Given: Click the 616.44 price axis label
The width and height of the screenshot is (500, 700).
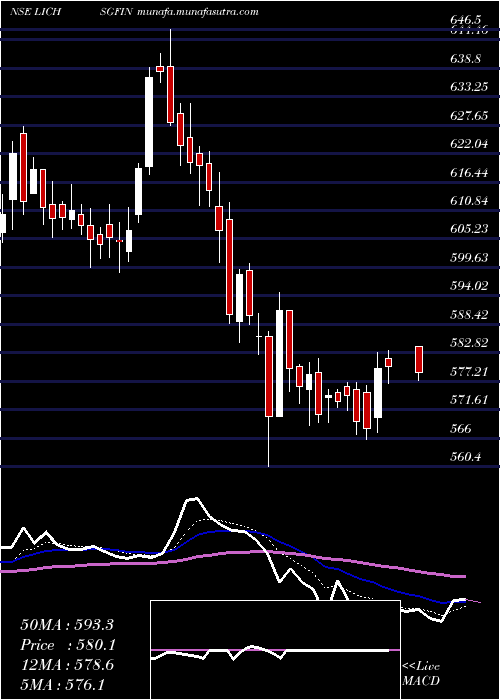Looking at the screenshot, I should [468, 172].
